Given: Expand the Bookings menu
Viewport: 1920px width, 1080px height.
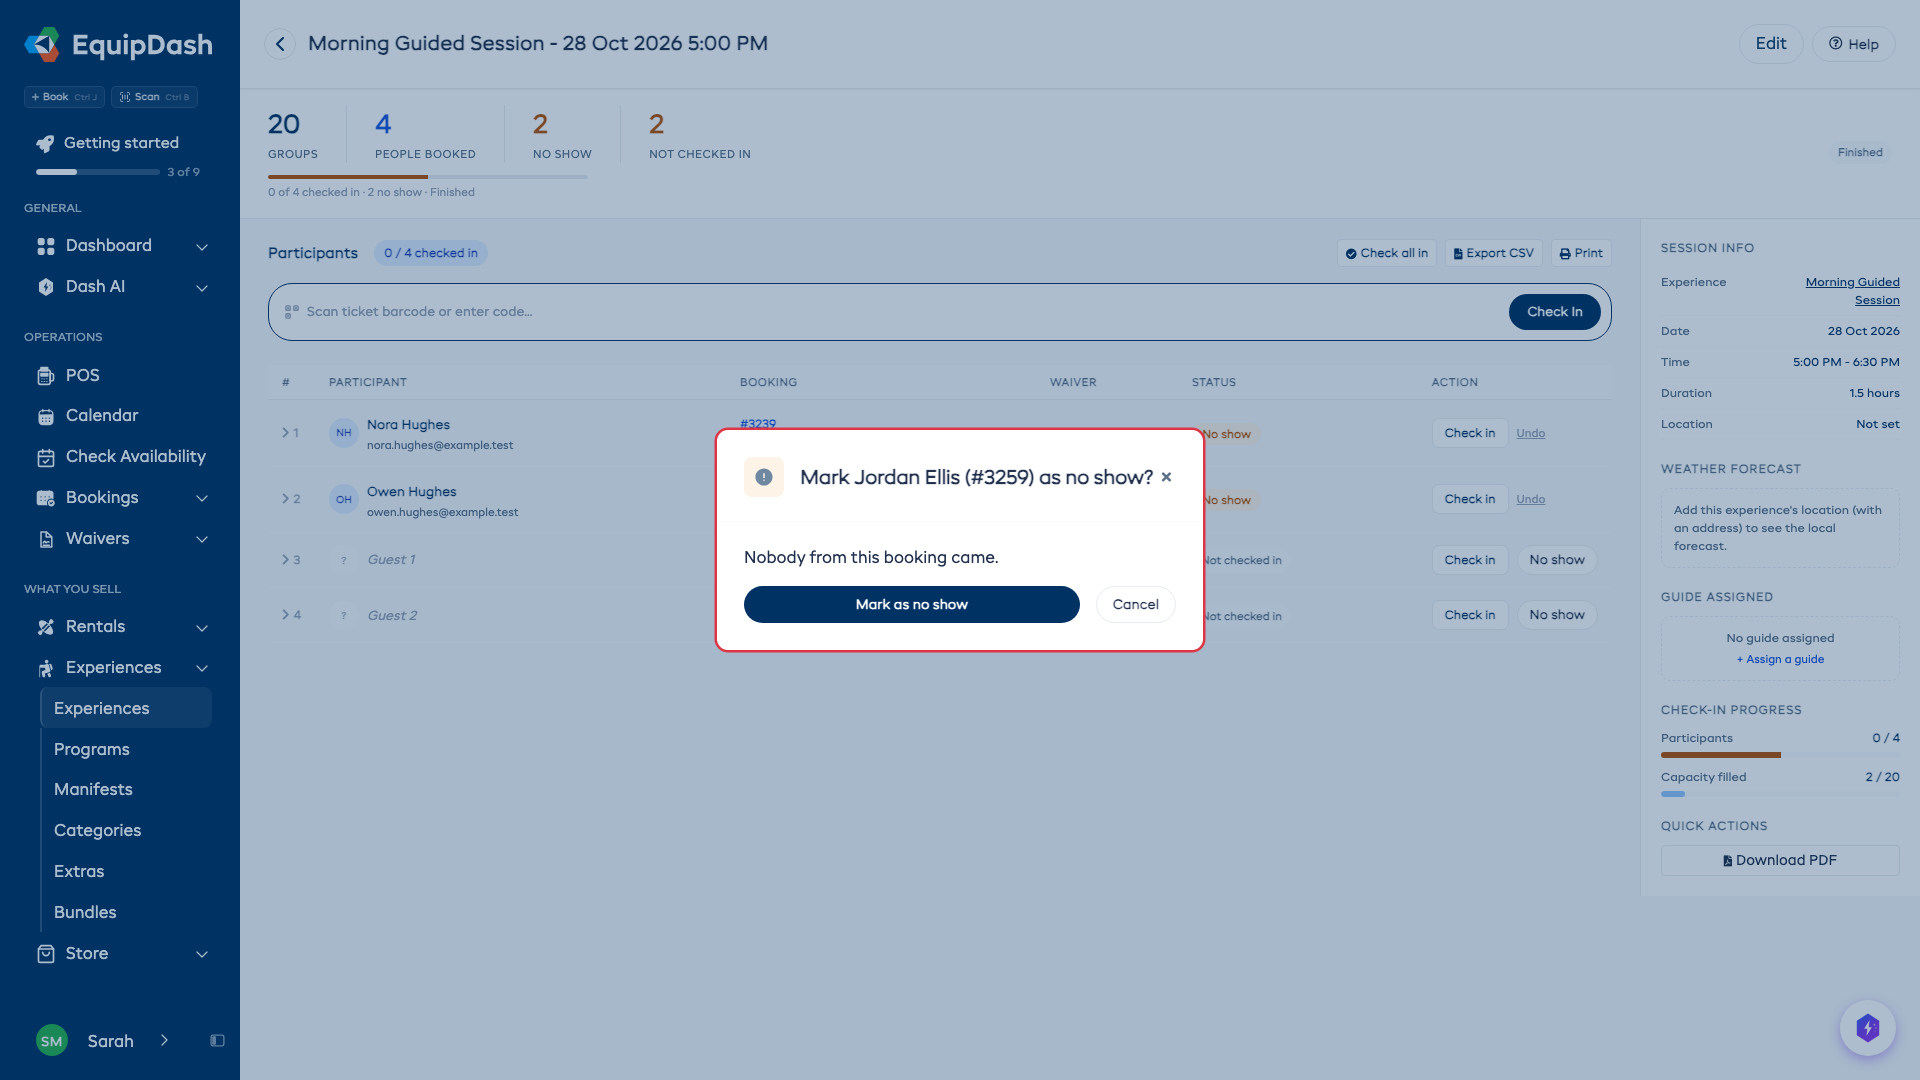Looking at the screenshot, I should click(x=202, y=498).
